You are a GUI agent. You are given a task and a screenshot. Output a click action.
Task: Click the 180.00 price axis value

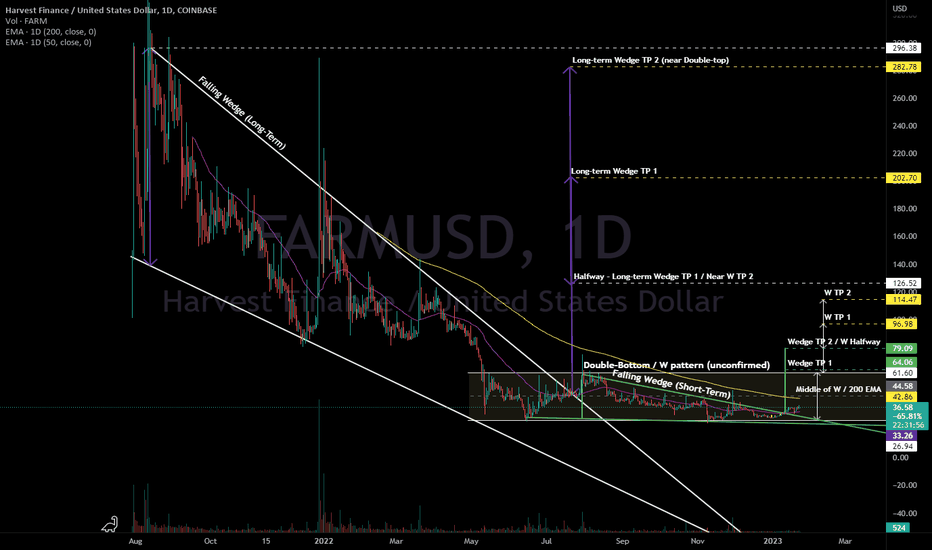tap(904, 209)
